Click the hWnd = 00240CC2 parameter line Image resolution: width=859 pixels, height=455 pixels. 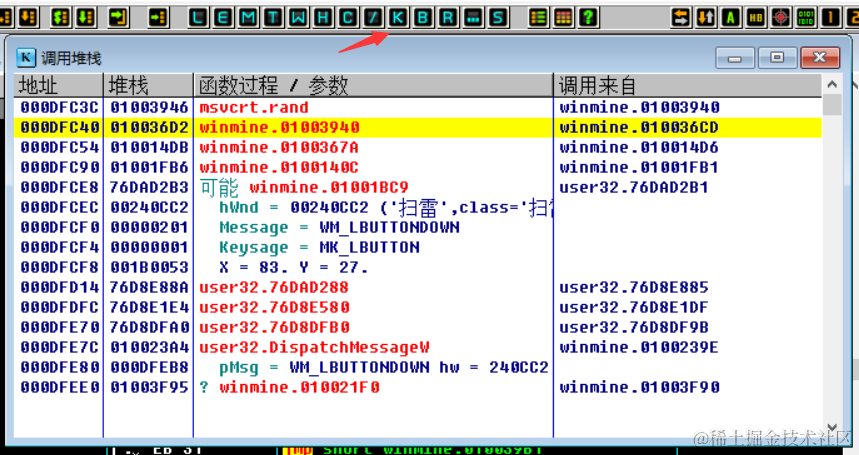tap(386, 208)
